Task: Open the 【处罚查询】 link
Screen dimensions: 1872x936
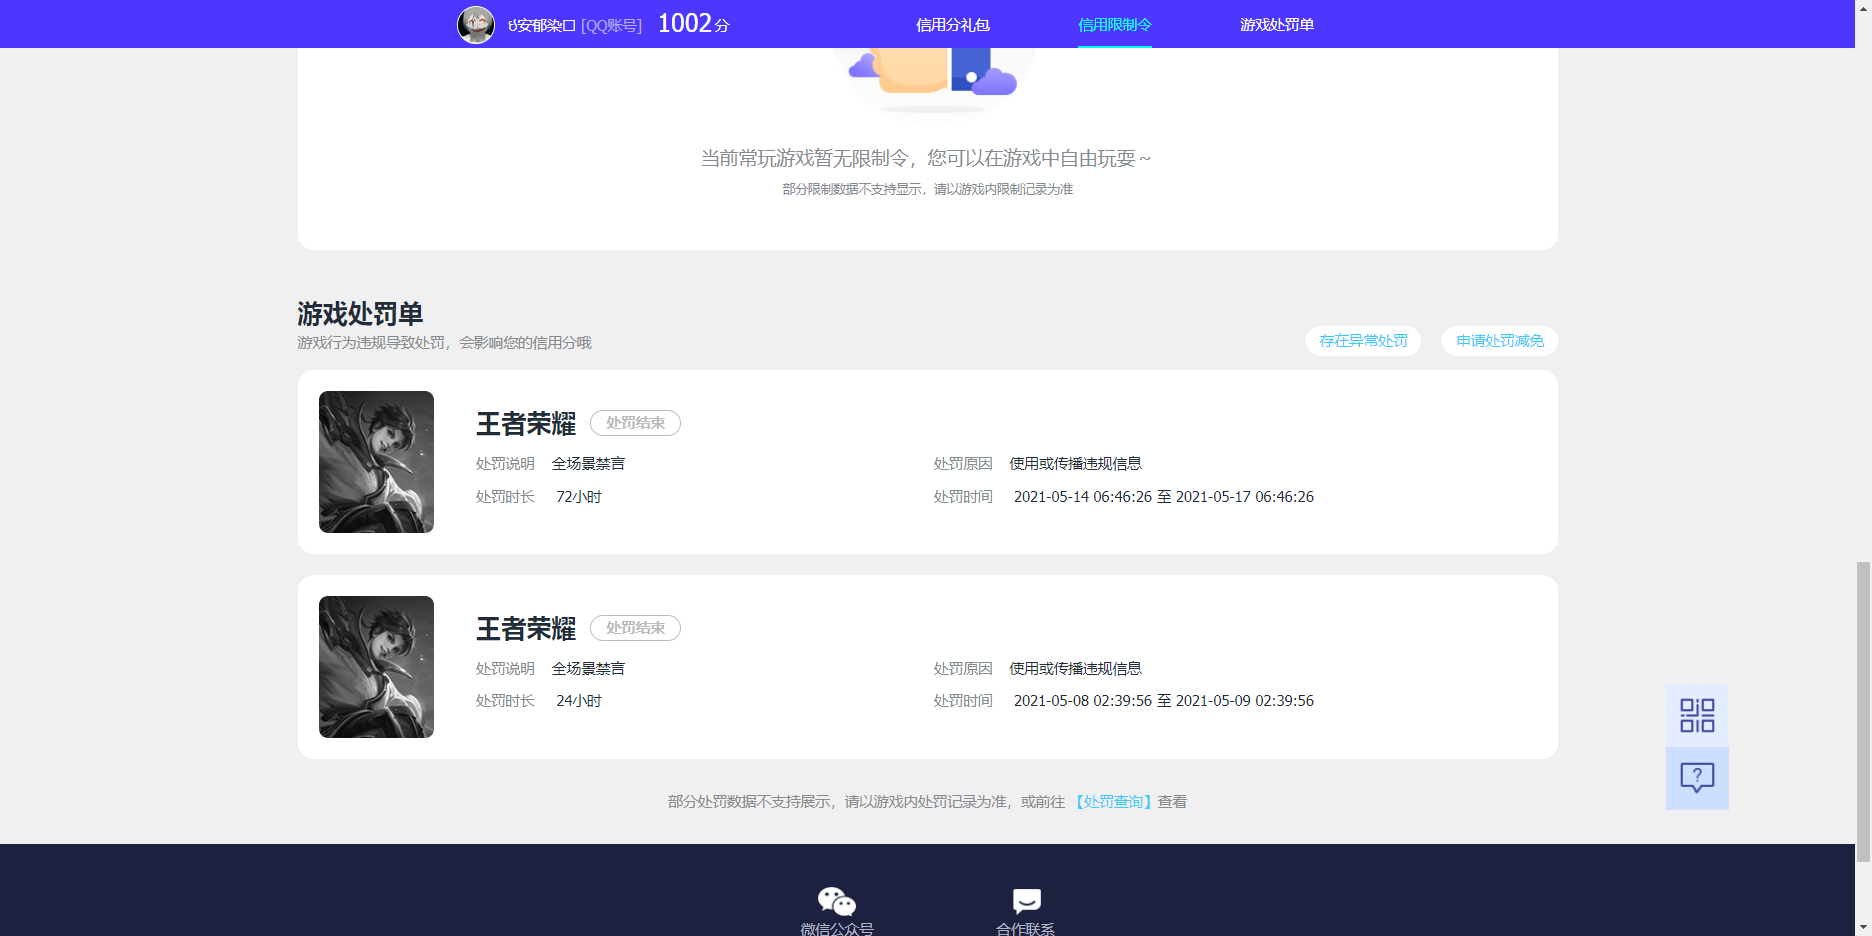Action: coord(1113,802)
